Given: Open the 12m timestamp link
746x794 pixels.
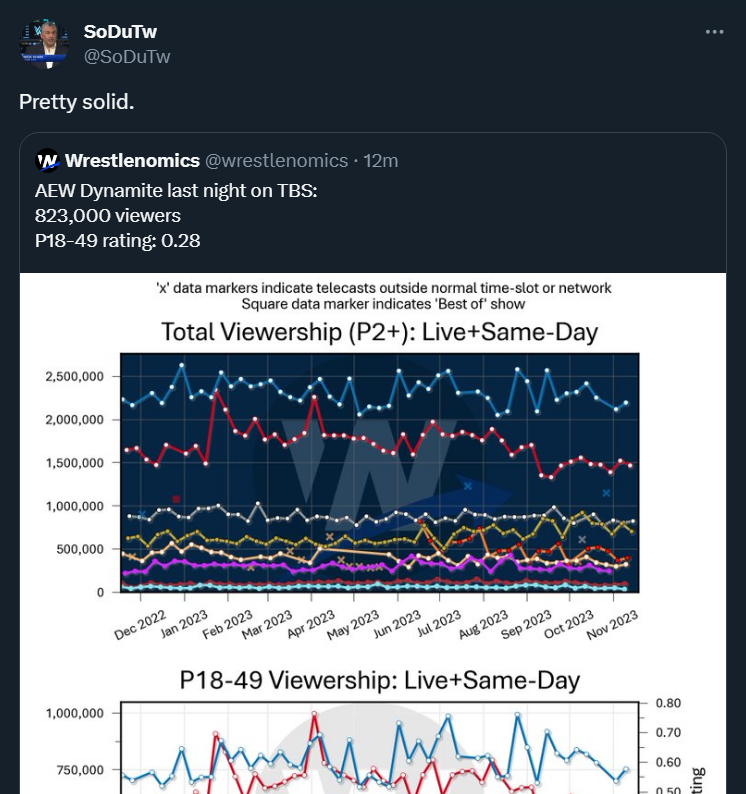Looking at the screenshot, I should [381, 161].
